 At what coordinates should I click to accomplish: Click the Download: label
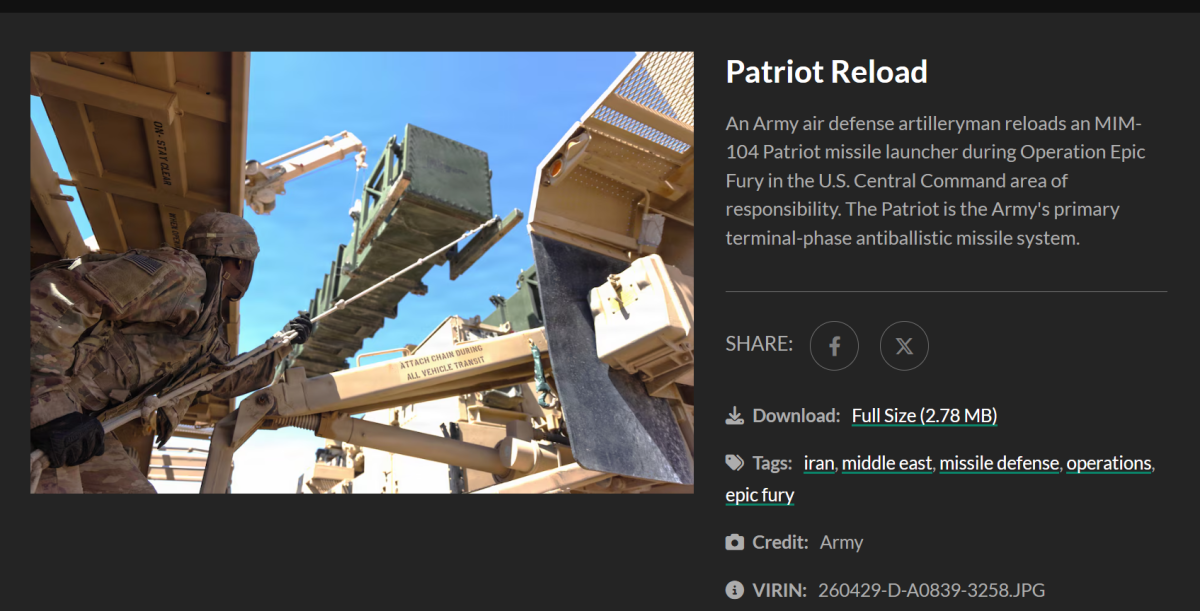tap(796, 415)
